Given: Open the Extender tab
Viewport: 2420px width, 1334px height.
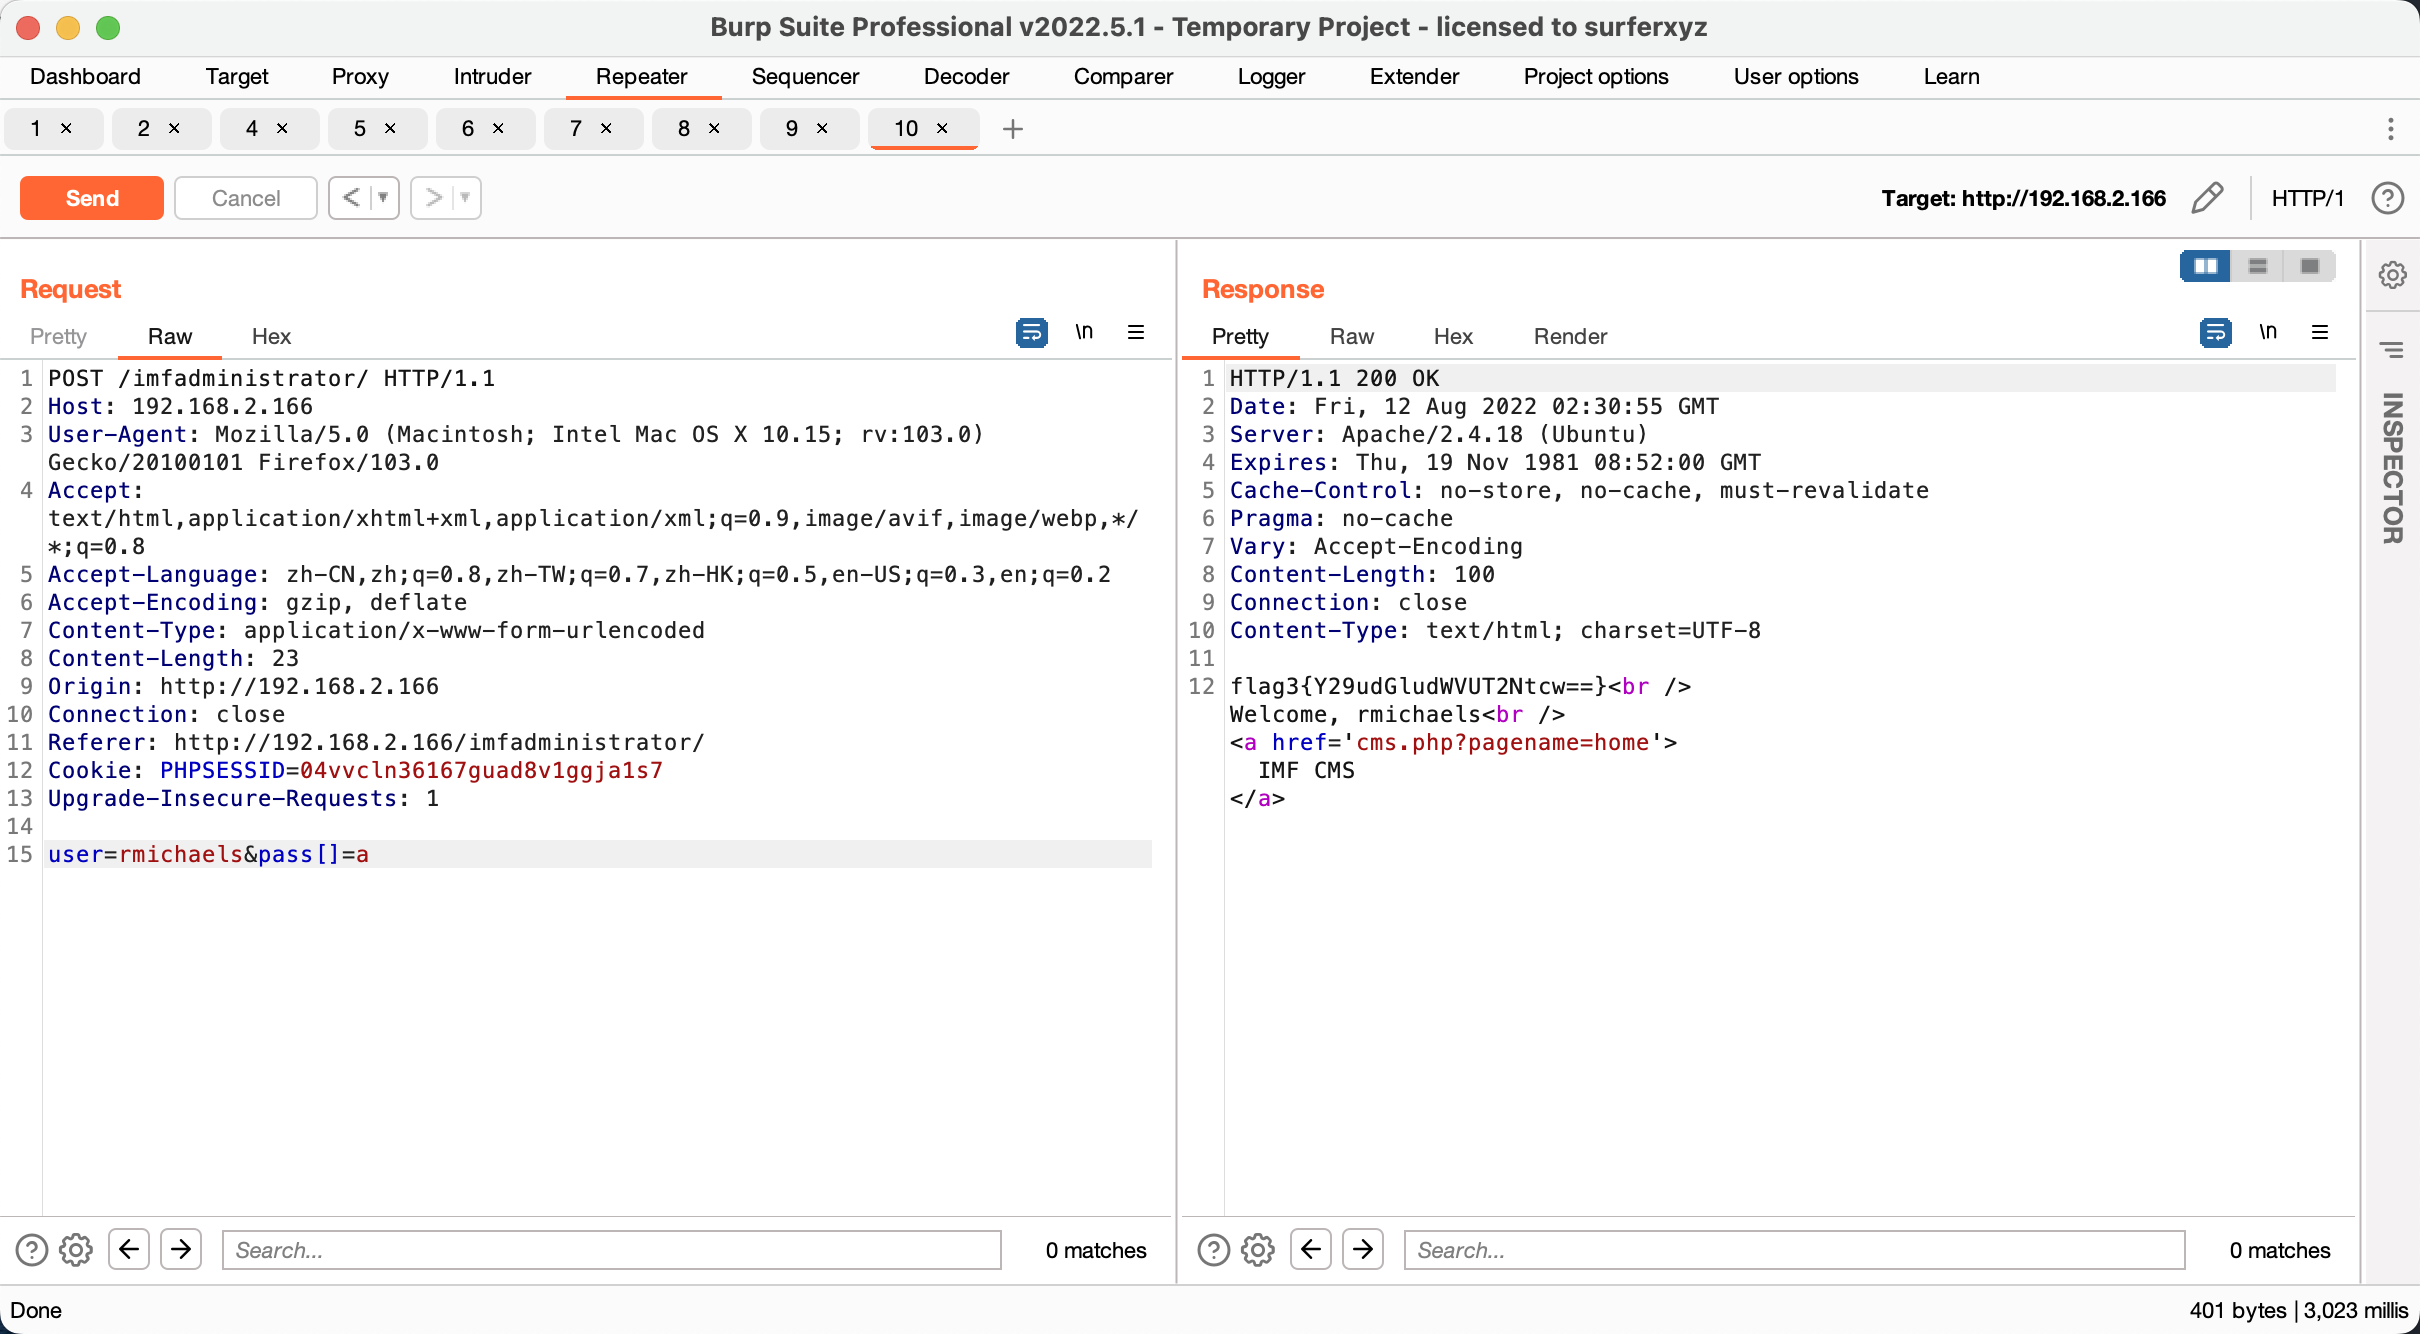Looking at the screenshot, I should 1414,77.
